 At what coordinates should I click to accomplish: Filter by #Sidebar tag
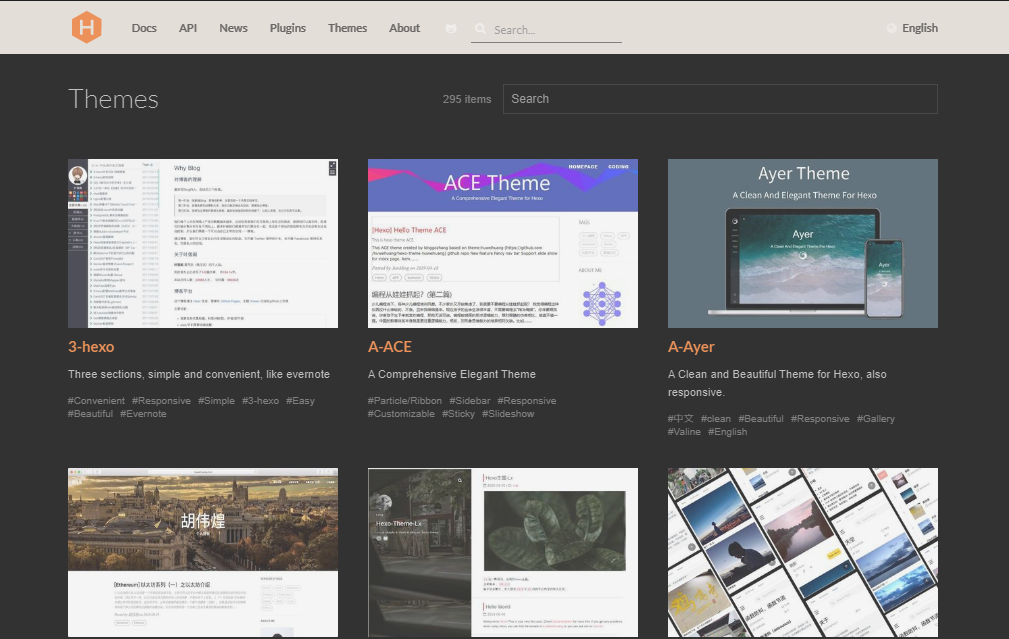[x=470, y=400]
